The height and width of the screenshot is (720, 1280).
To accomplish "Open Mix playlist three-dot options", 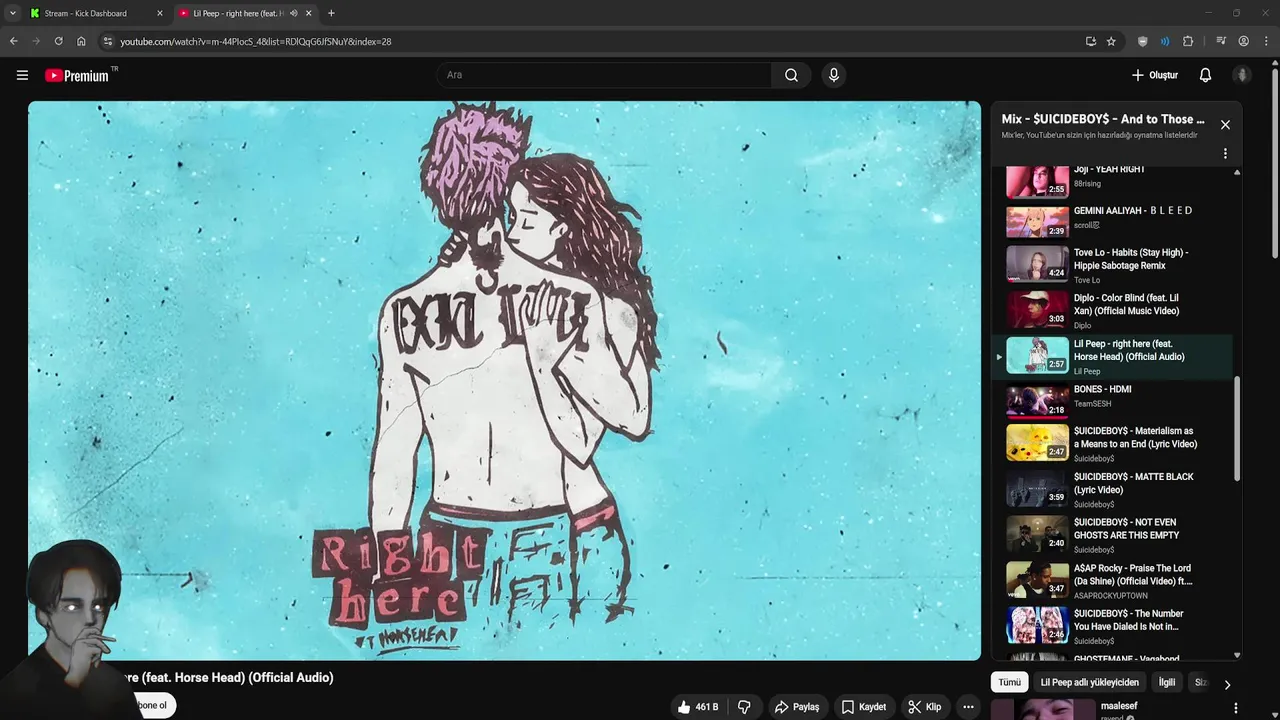I will click(x=1225, y=154).
